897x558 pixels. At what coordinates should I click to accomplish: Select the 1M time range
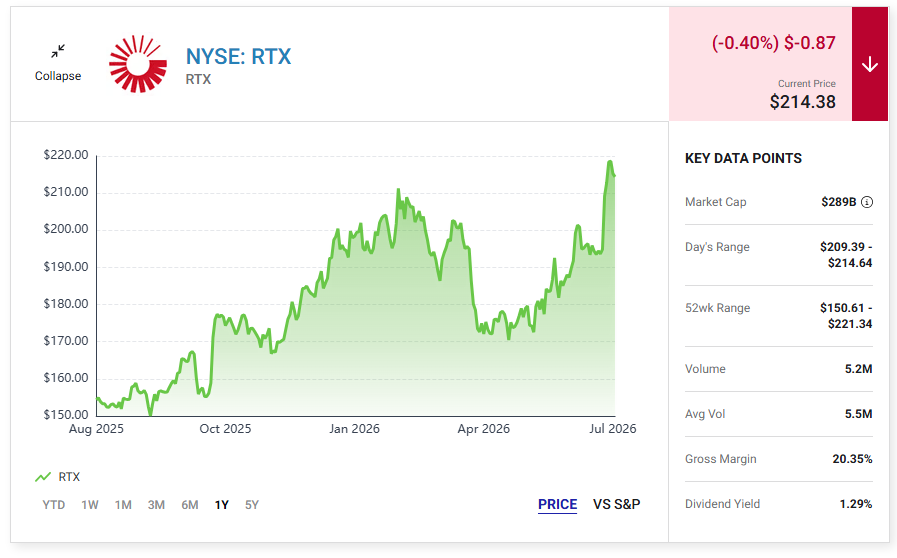tap(123, 505)
